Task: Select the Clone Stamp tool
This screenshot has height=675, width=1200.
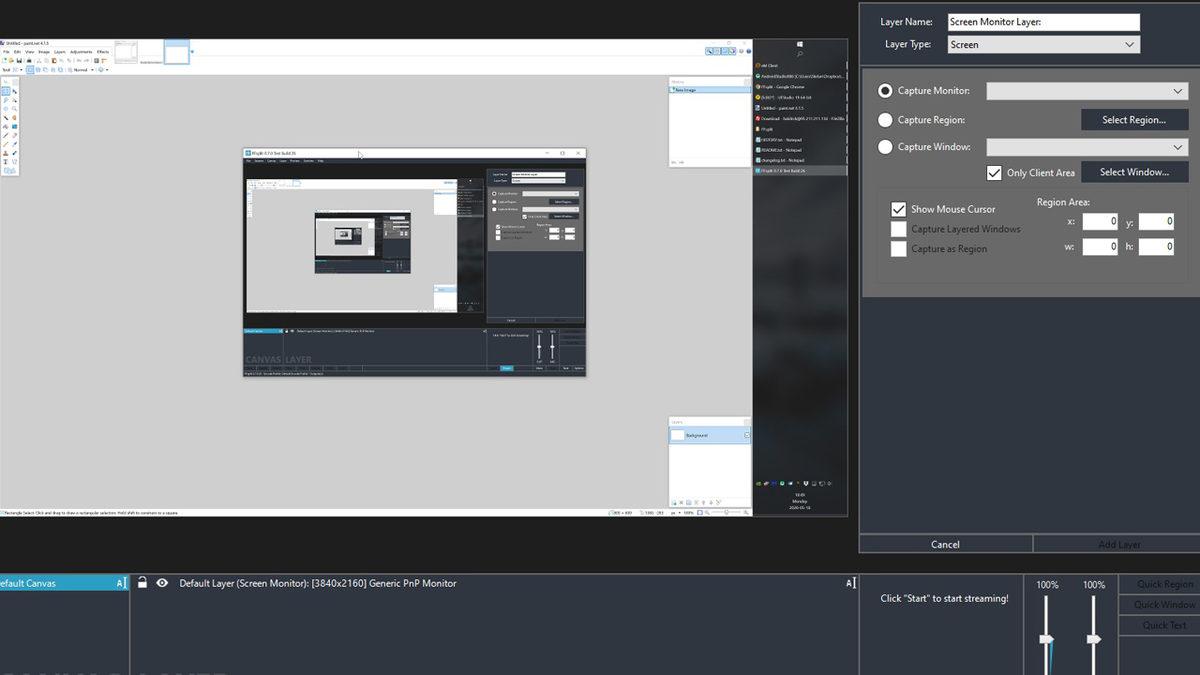Action: point(5,153)
